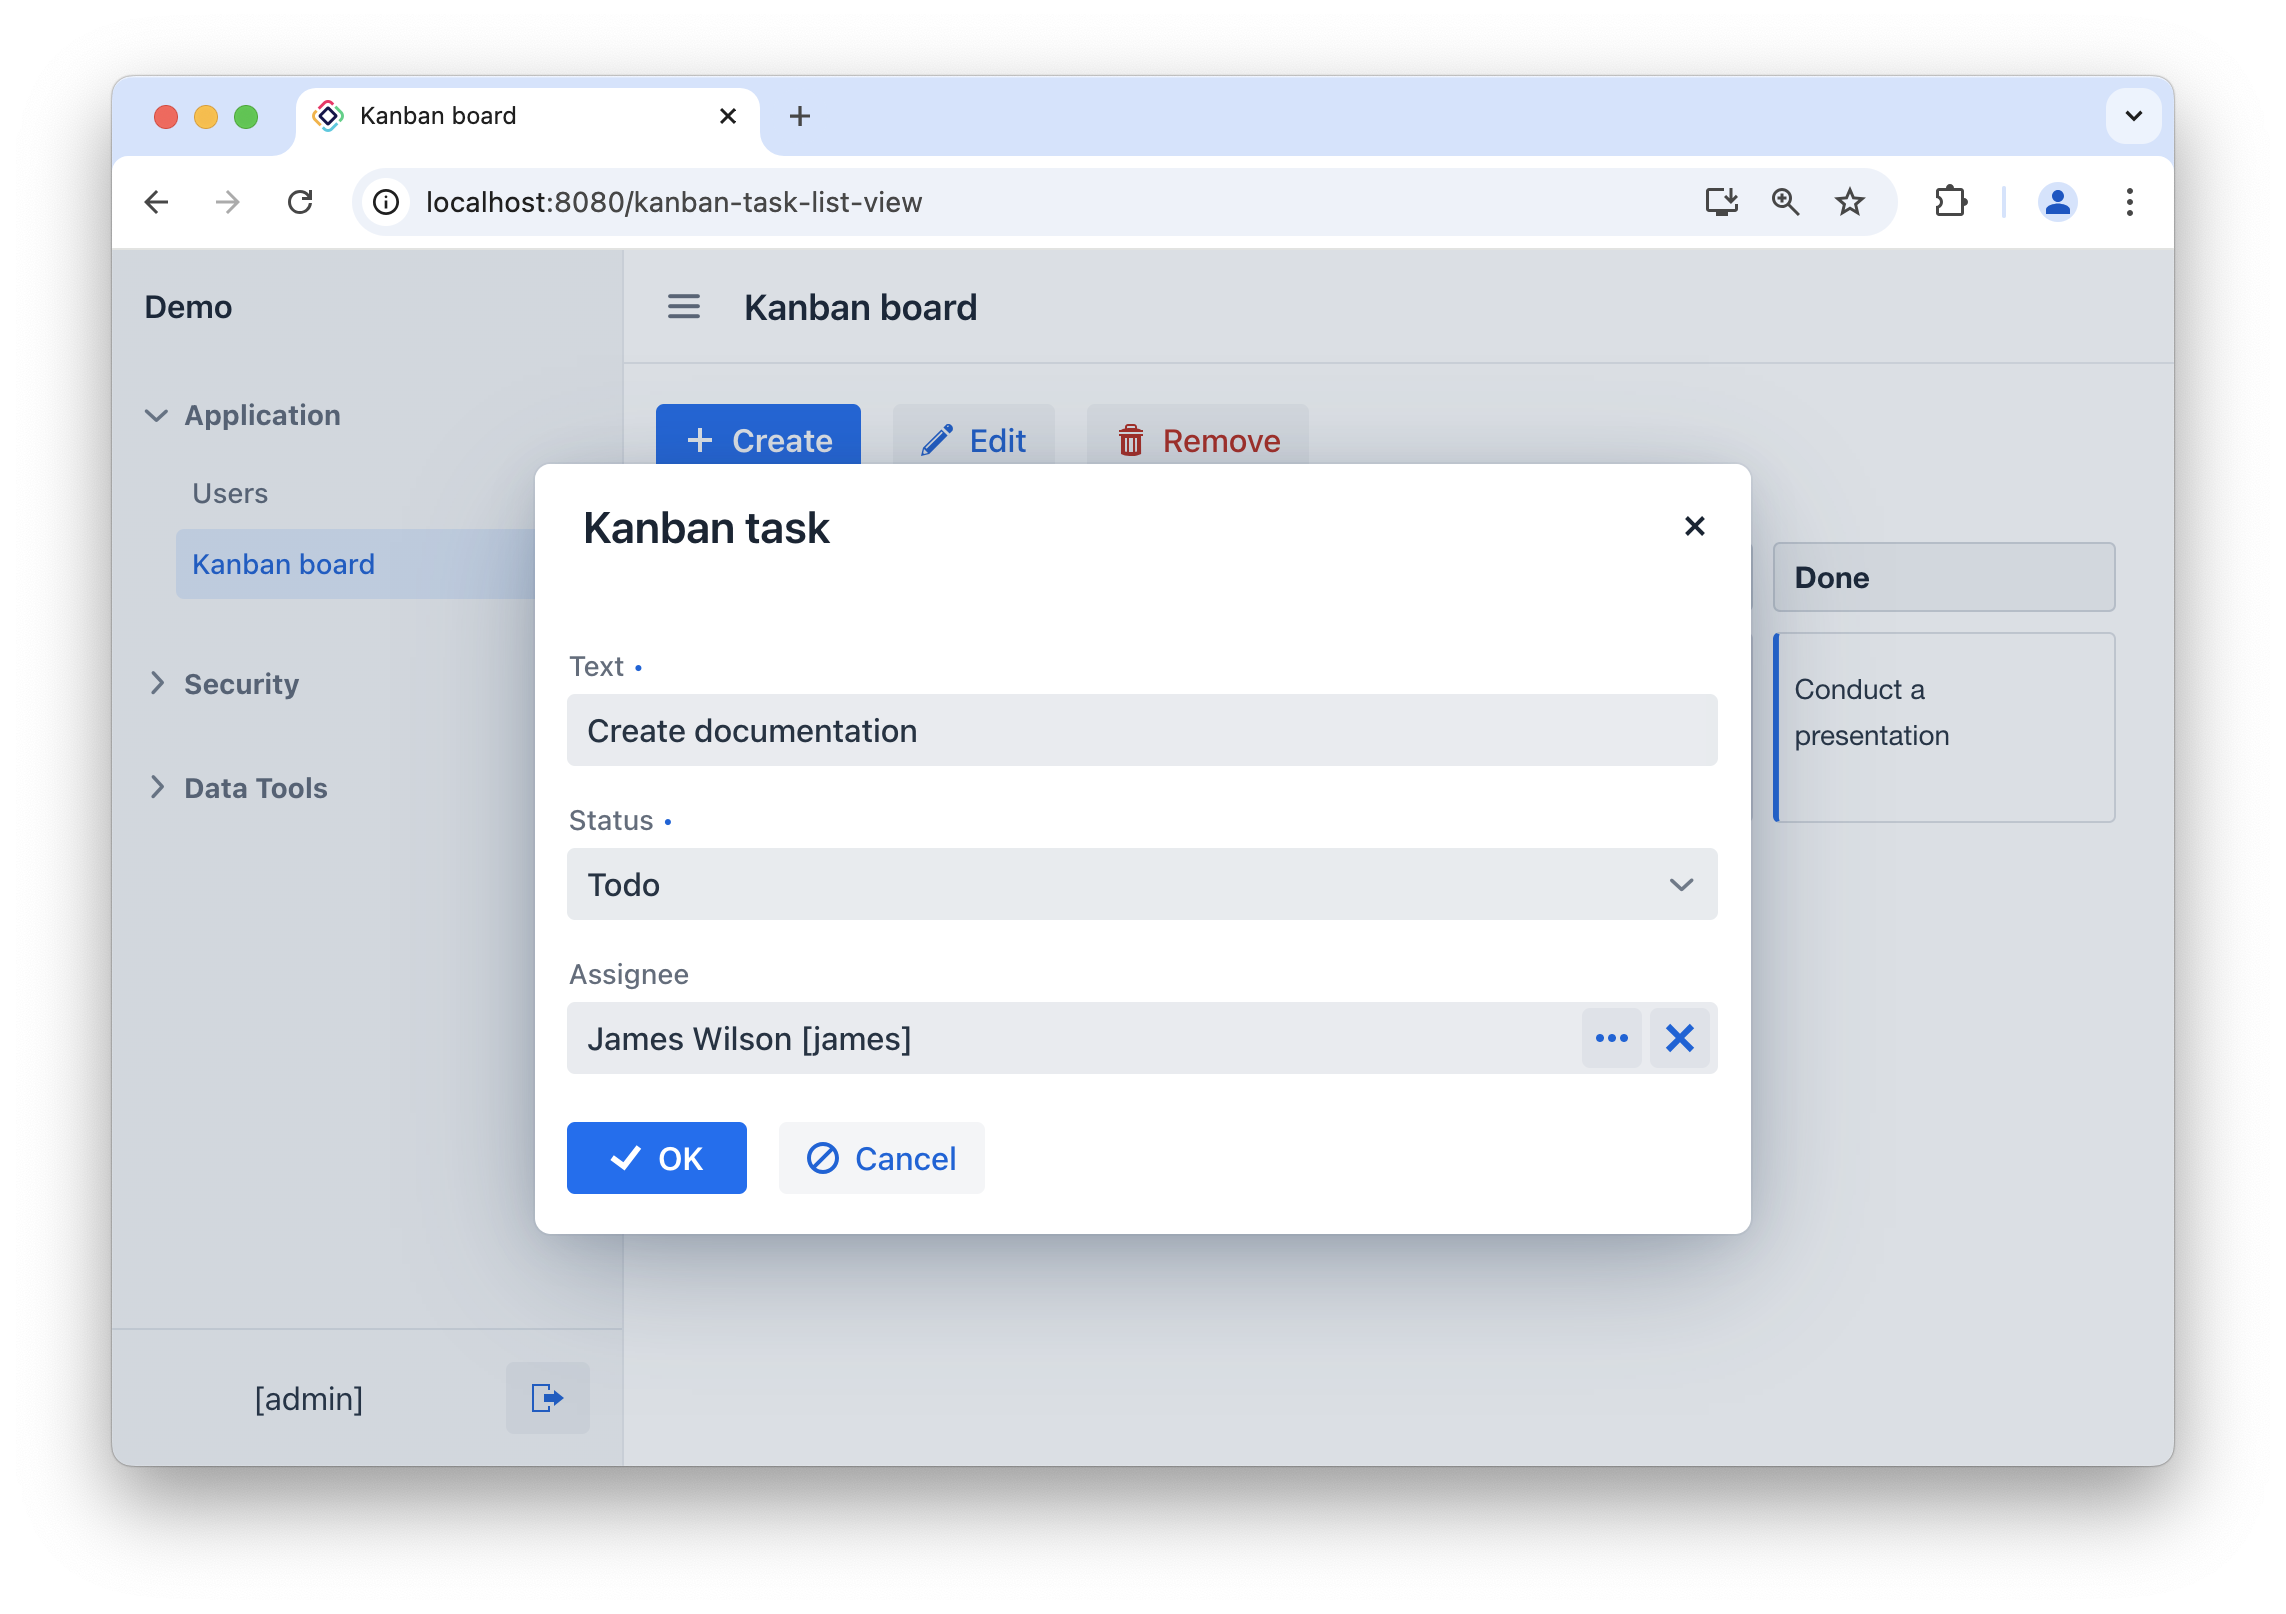Click the Cancel circle icon to dismiss
The height and width of the screenshot is (1614, 2286).
pos(823,1156)
